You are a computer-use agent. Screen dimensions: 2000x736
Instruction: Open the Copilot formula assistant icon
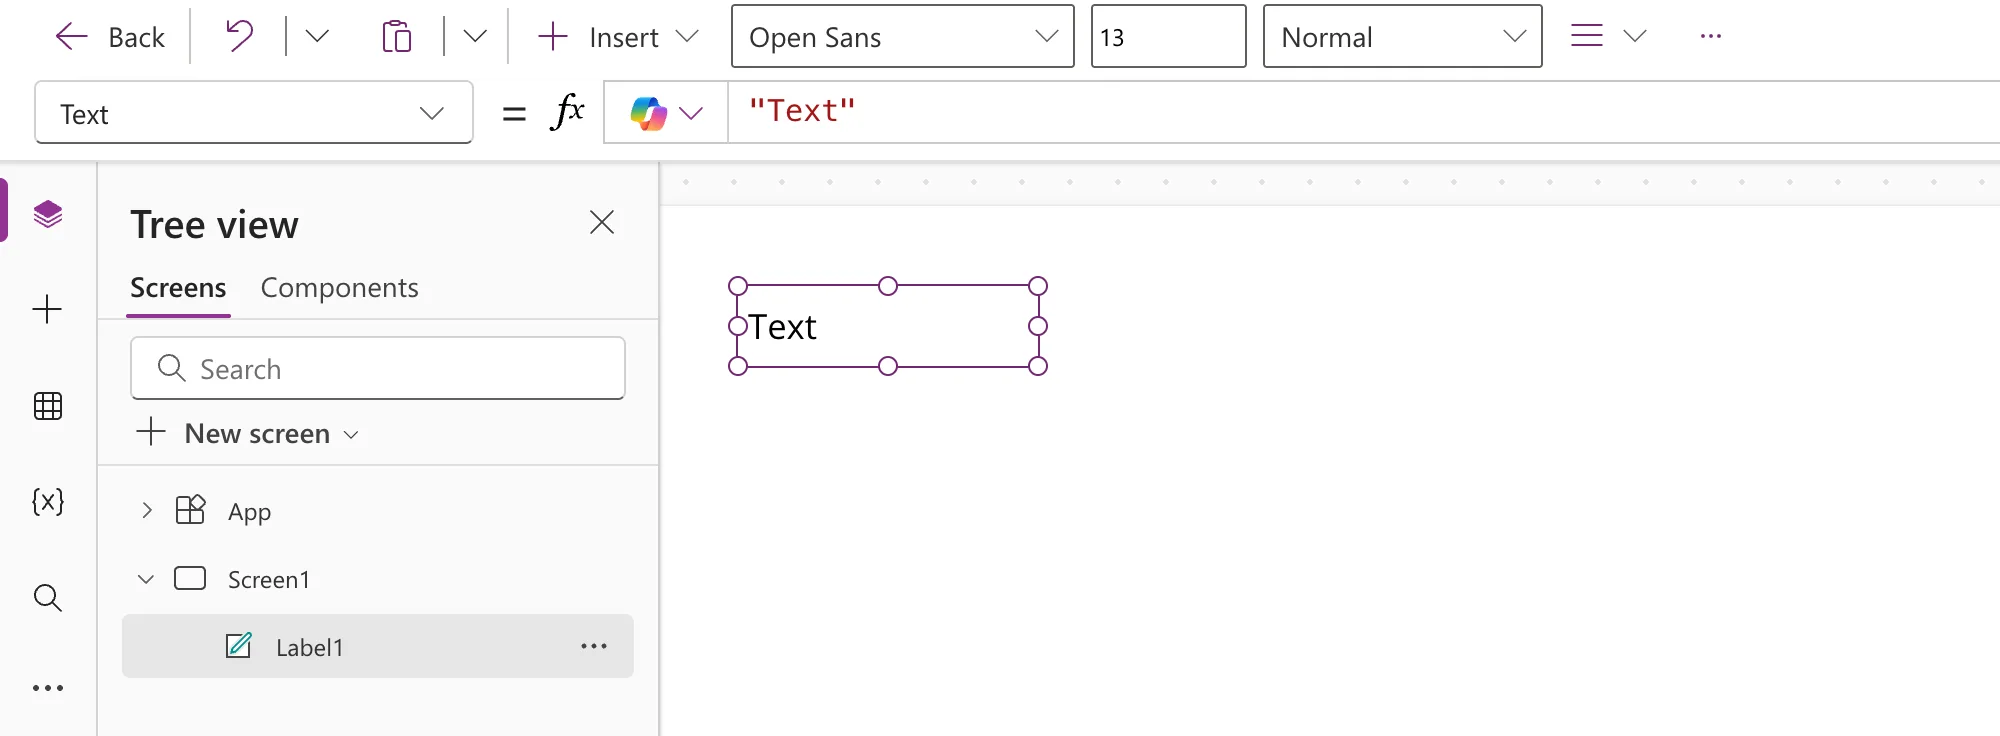(649, 113)
